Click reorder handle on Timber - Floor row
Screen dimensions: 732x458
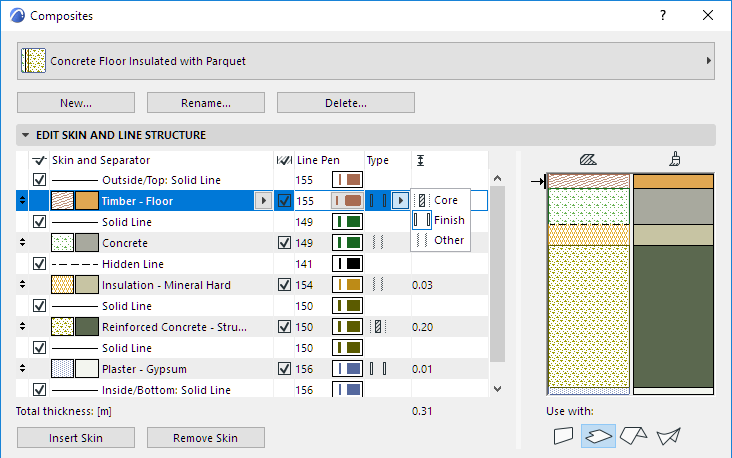pyautogui.click(x=22, y=201)
